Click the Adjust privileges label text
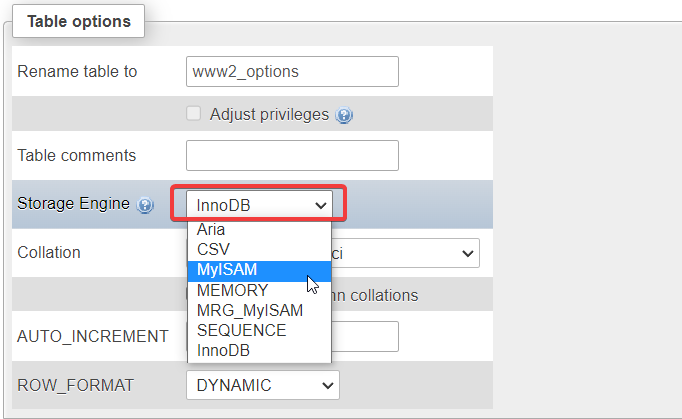 [269, 114]
